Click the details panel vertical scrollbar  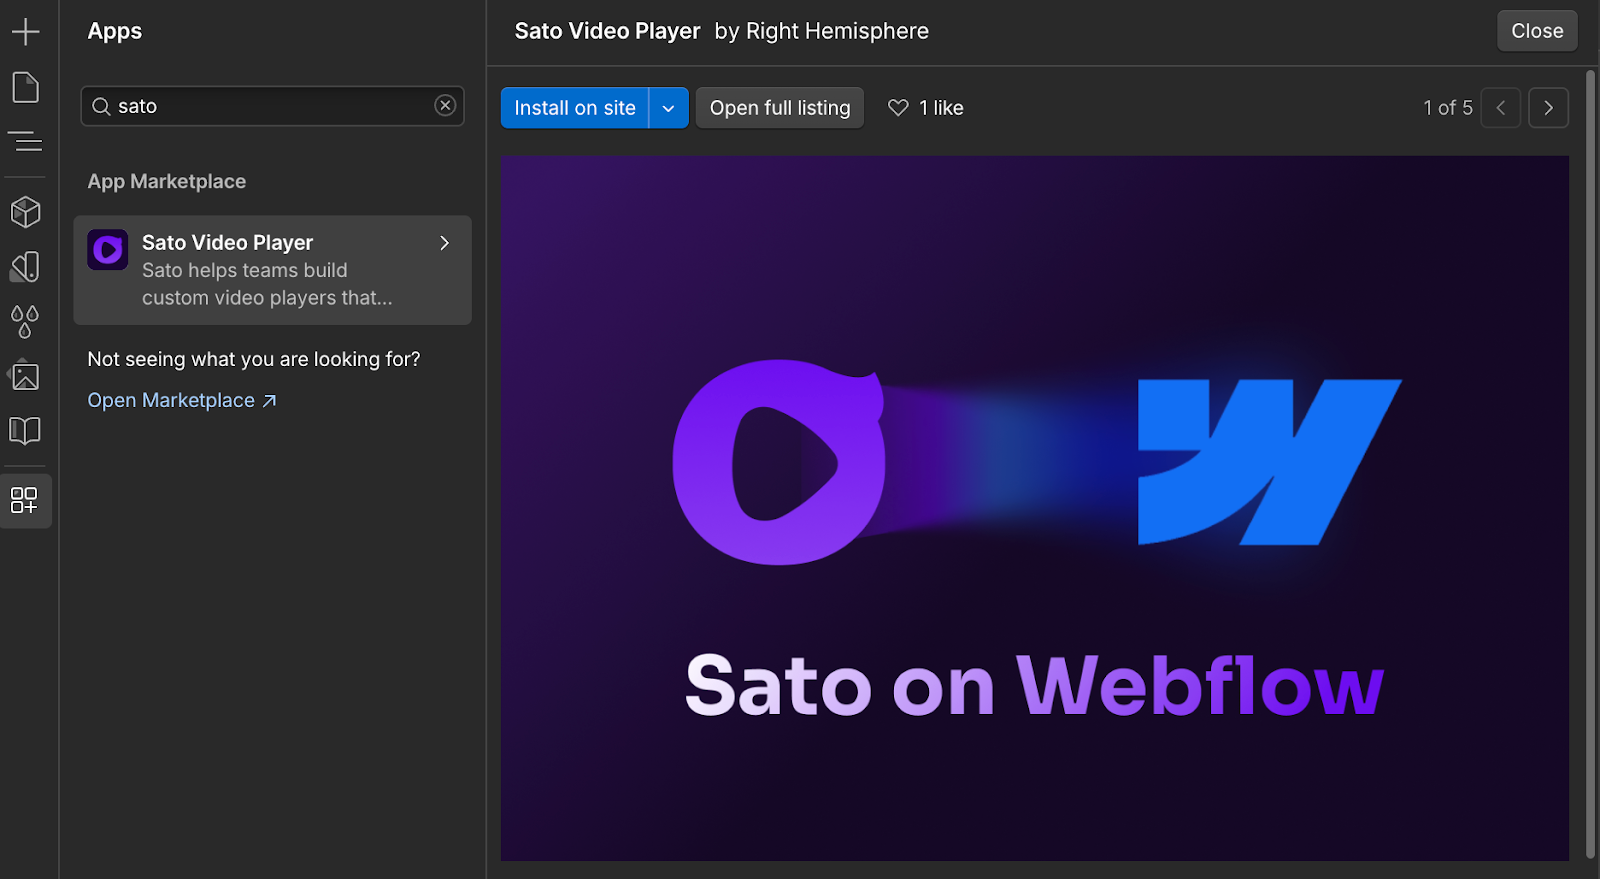(1591, 465)
